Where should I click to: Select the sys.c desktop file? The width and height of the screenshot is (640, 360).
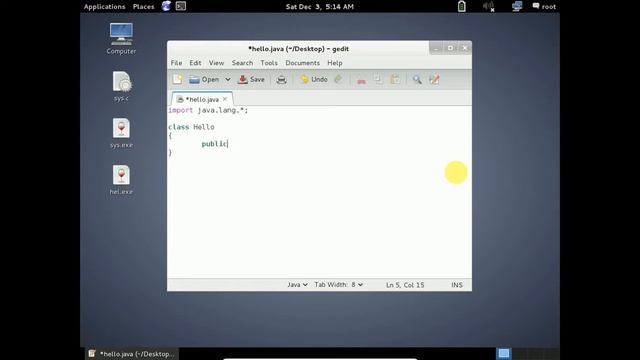pos(121,86)
